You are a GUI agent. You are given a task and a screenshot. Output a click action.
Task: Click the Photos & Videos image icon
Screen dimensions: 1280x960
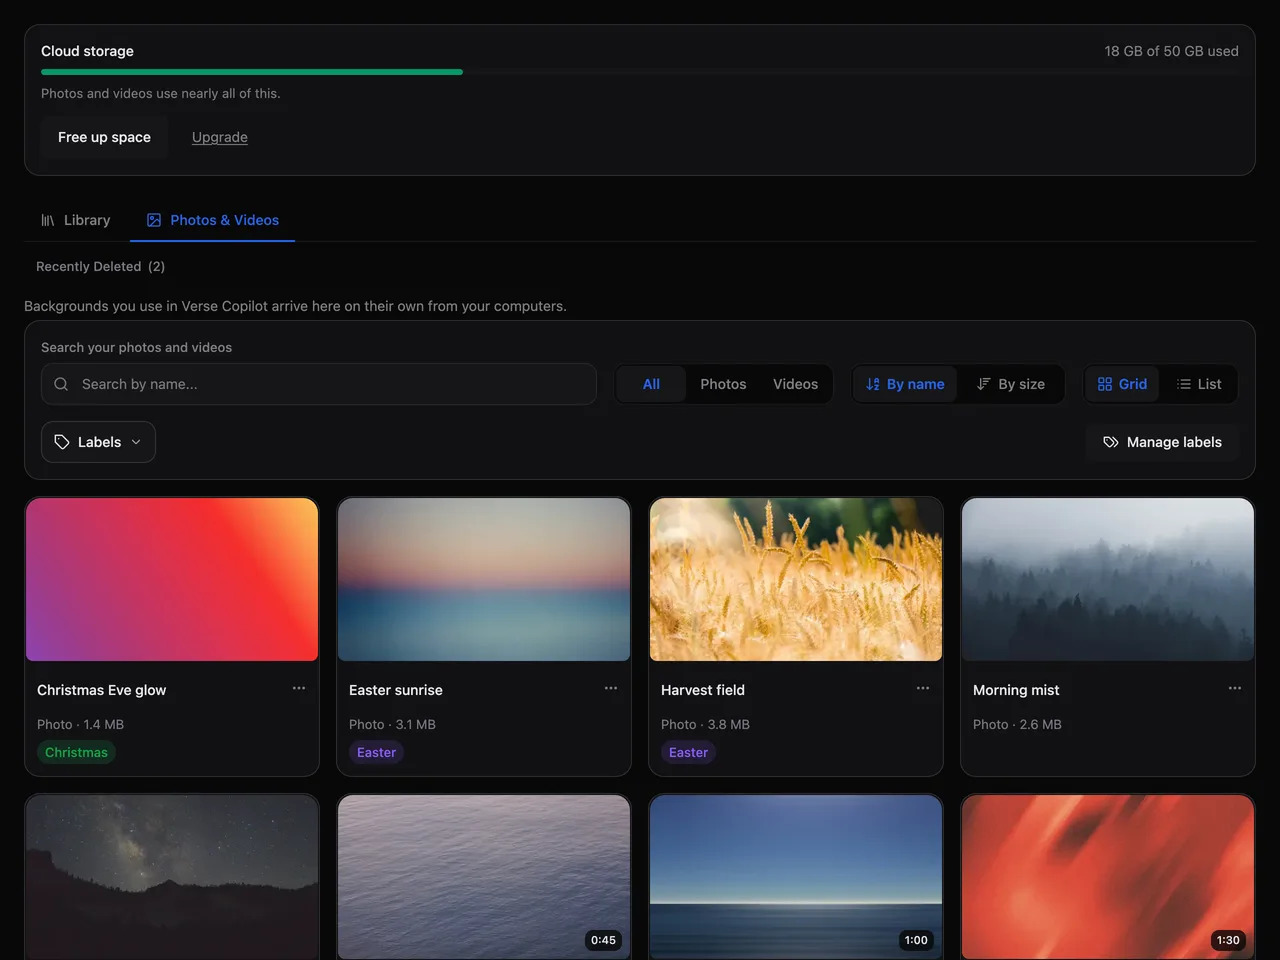pyautogui.click(x=154, y=220)
